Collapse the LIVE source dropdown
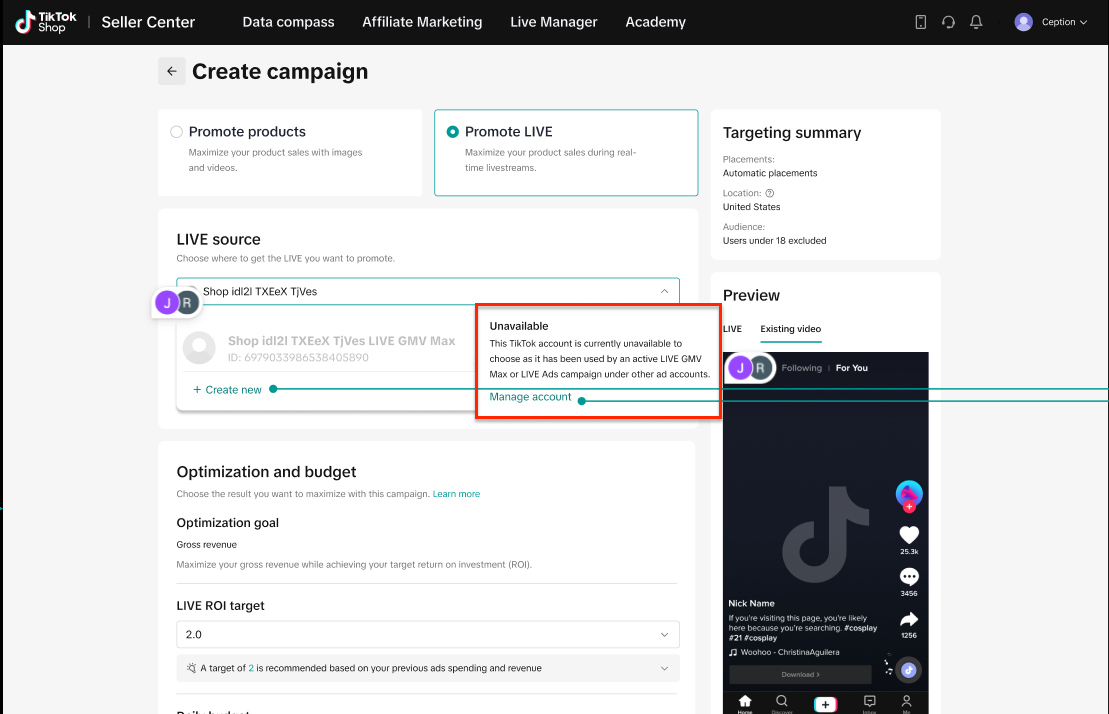This screenshot has width=1109, height=714. (x=664, y=292)
